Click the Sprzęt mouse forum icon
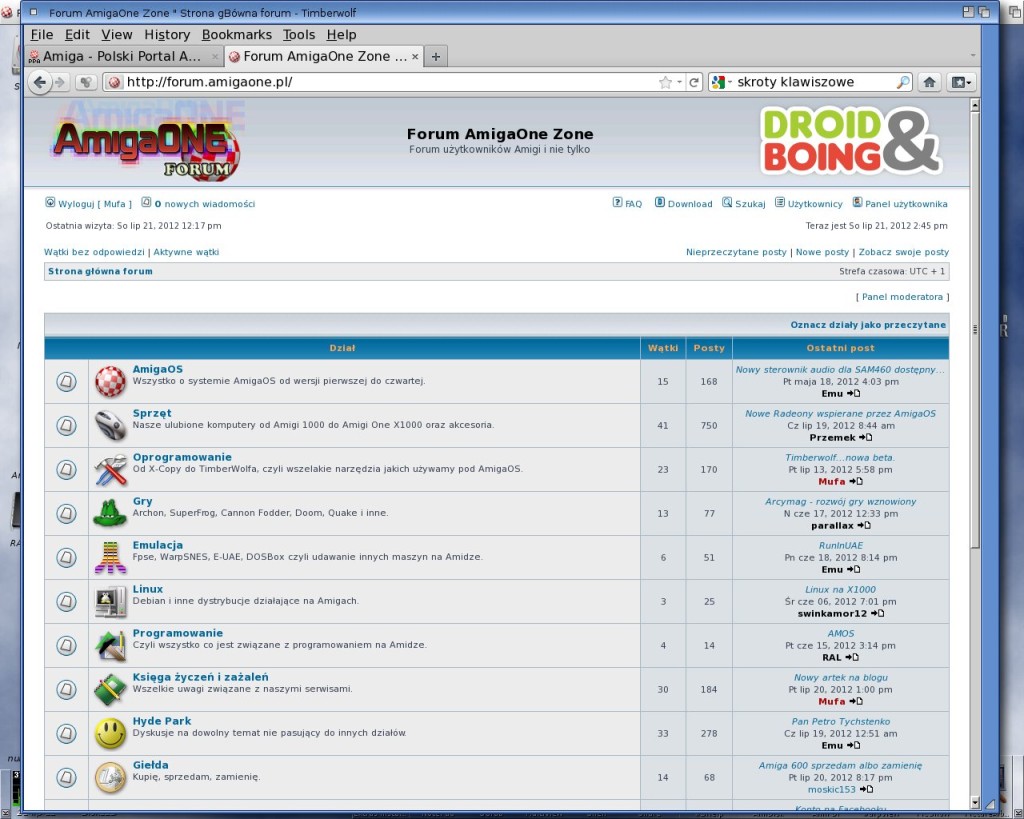 click(x=110, y=425)
